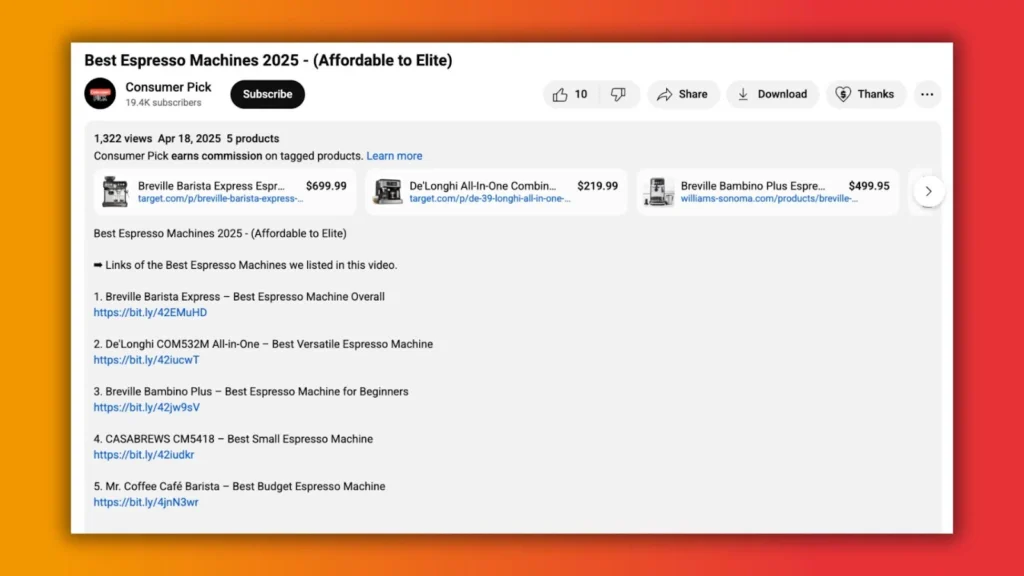Click the Consumer Pick channel name
1024x576 pixels.
click(168, 87)
